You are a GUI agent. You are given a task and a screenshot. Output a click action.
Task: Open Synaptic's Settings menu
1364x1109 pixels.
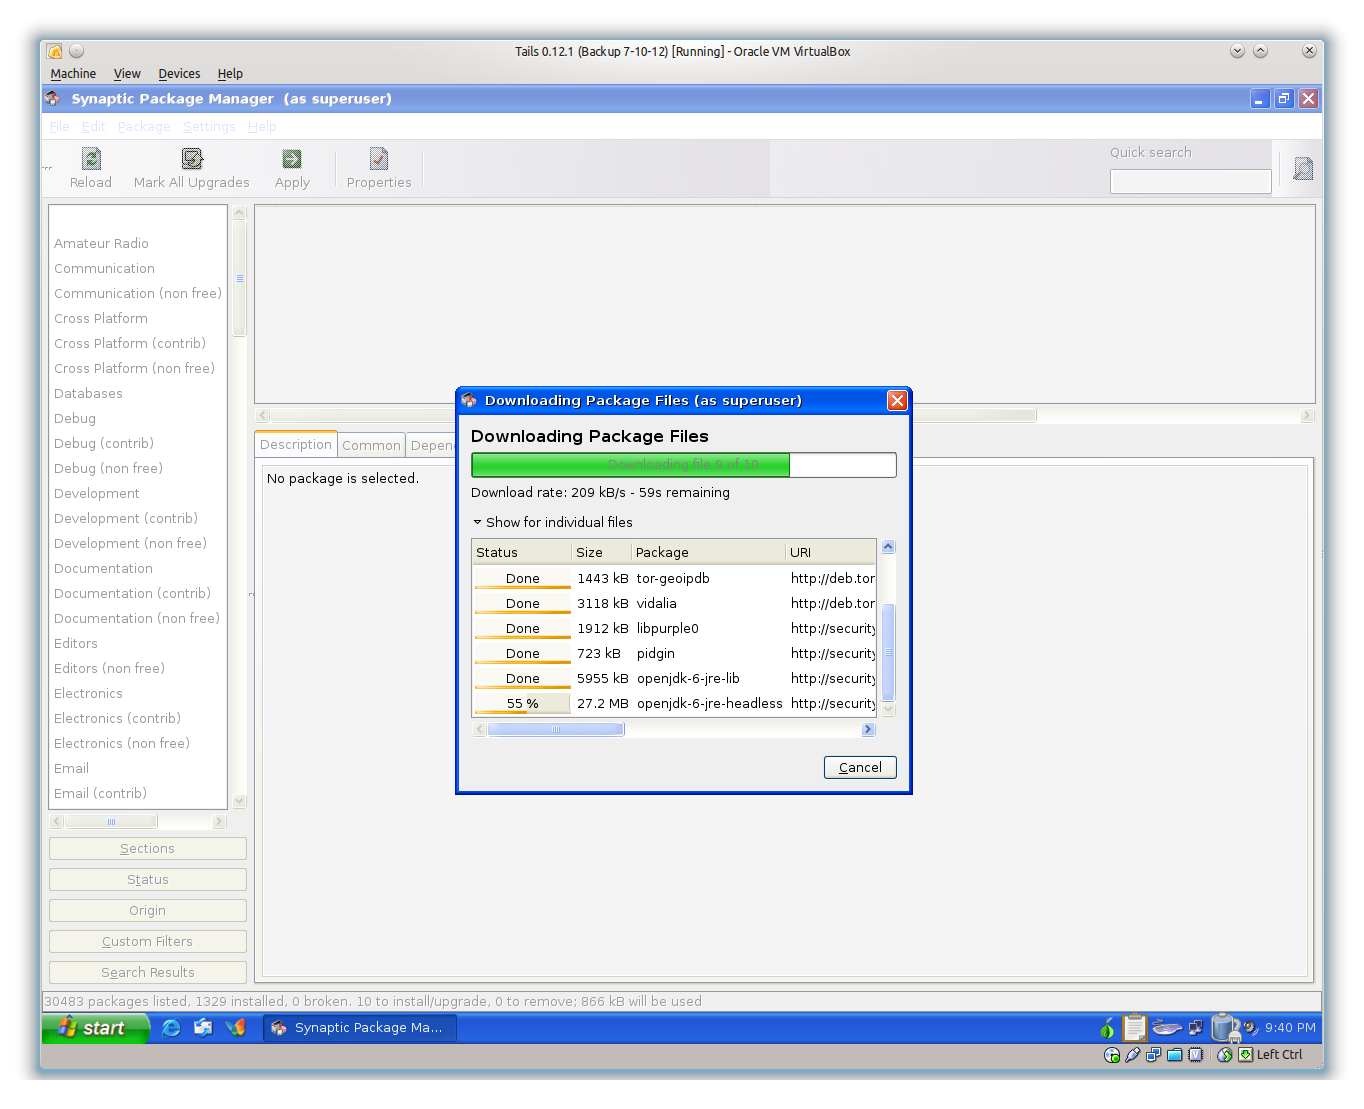coord(209,127)
